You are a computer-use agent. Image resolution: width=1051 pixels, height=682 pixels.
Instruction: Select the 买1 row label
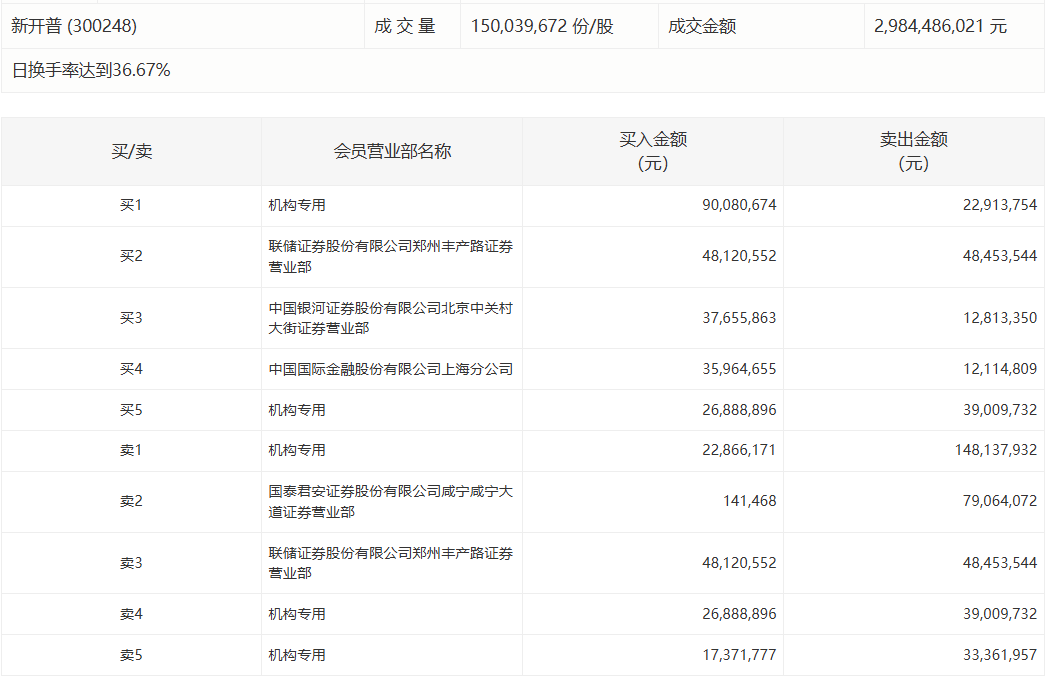pyautogui.click(x=131, y=205)
